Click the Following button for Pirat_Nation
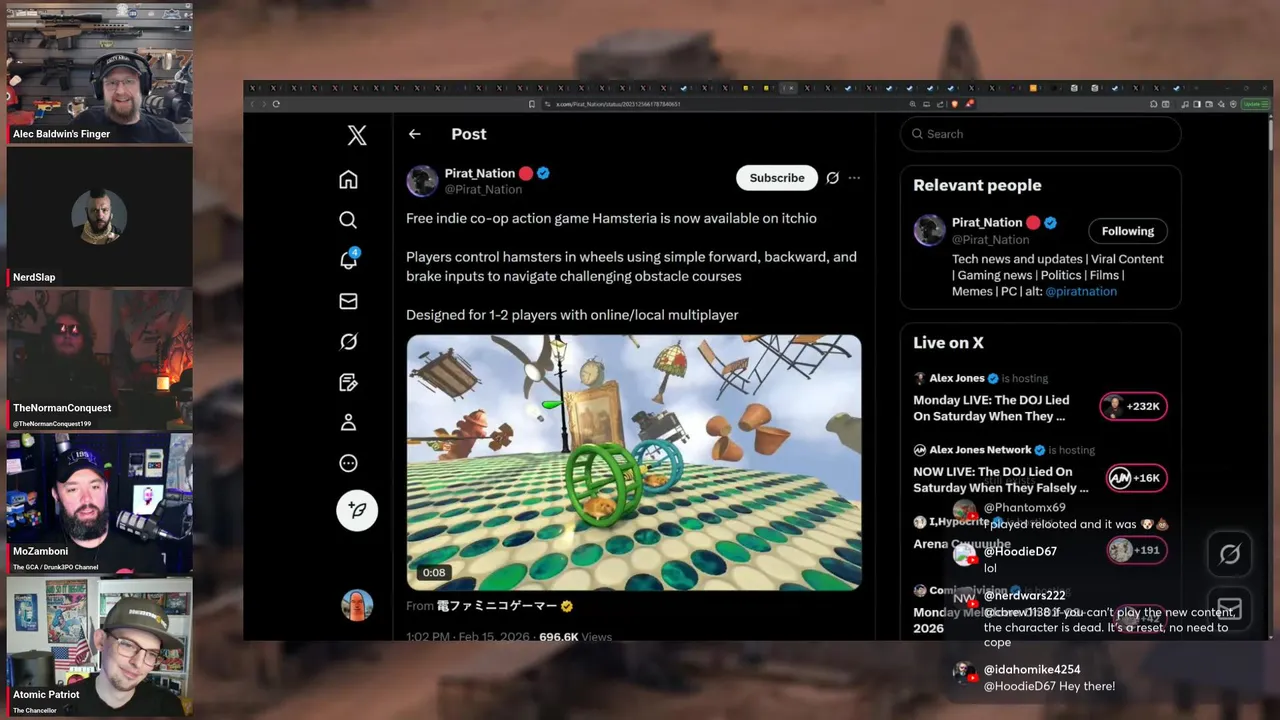 click(1128, 231)
